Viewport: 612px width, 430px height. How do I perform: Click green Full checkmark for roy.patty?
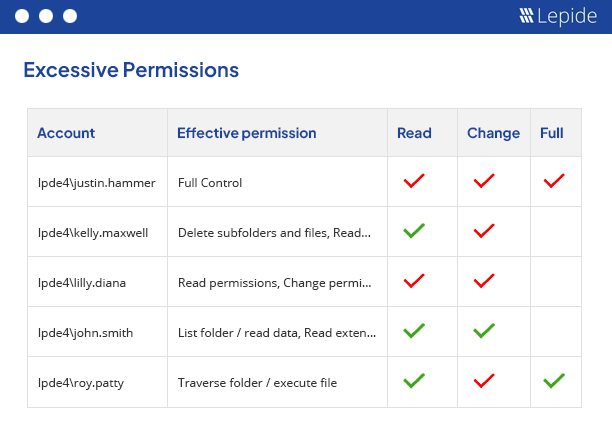coord(554,381)
